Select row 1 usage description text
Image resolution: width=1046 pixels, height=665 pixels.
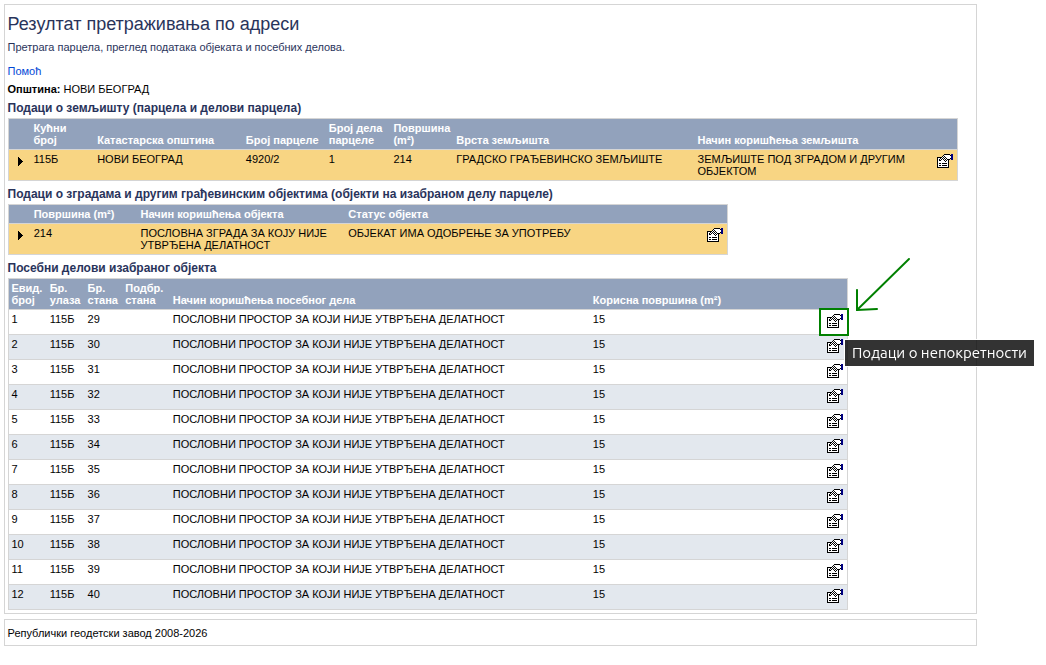pos(338,319)
